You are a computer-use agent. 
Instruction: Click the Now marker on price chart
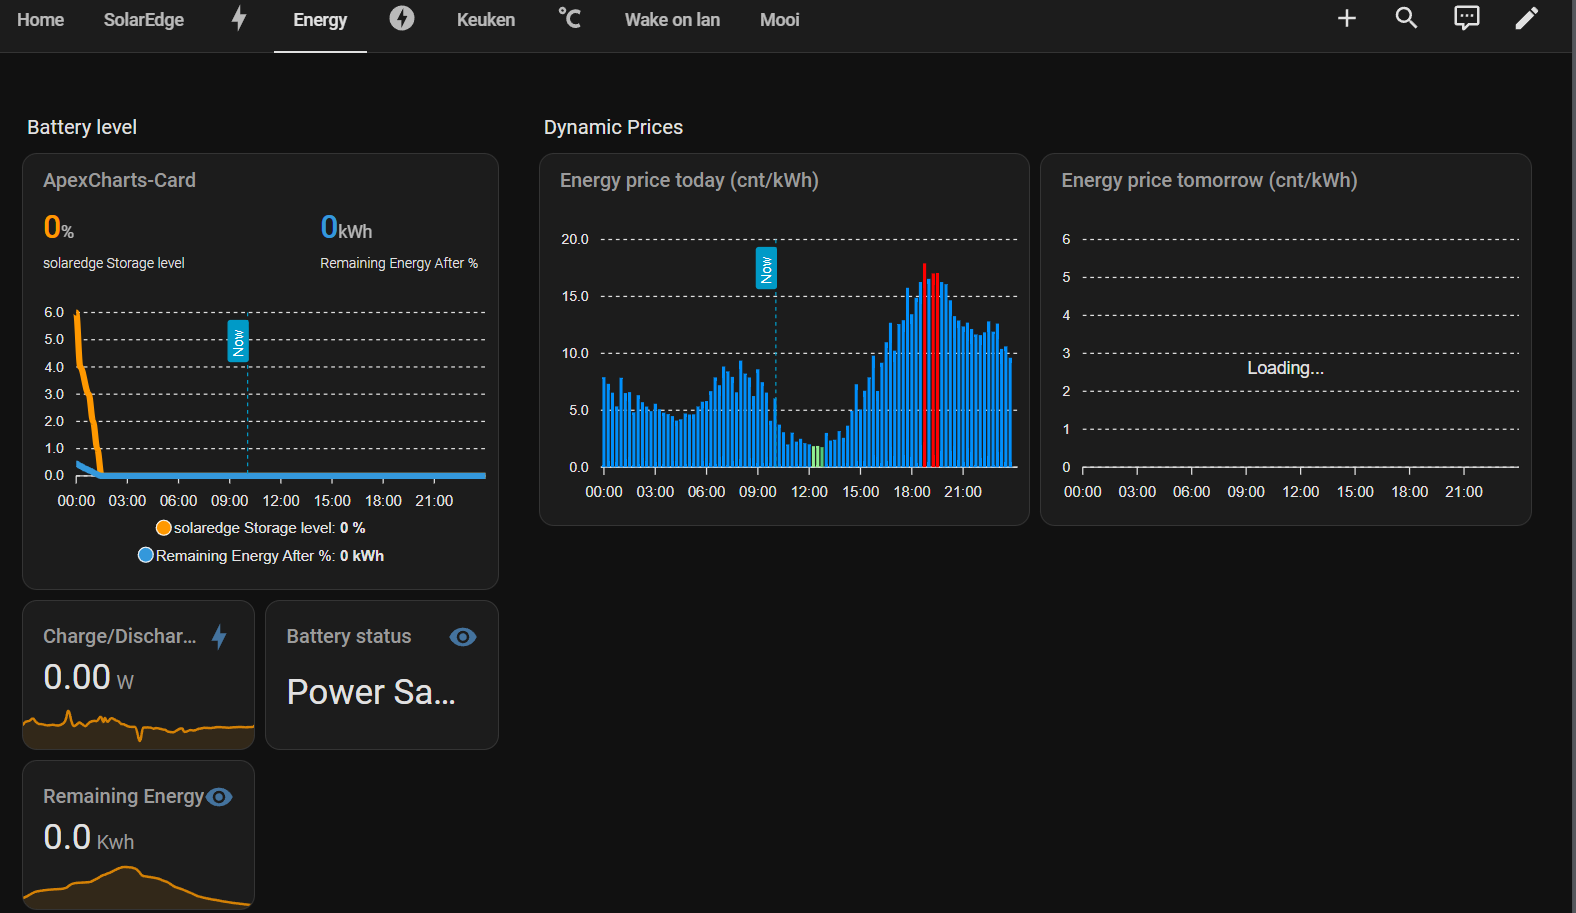[x=766, y=268]
